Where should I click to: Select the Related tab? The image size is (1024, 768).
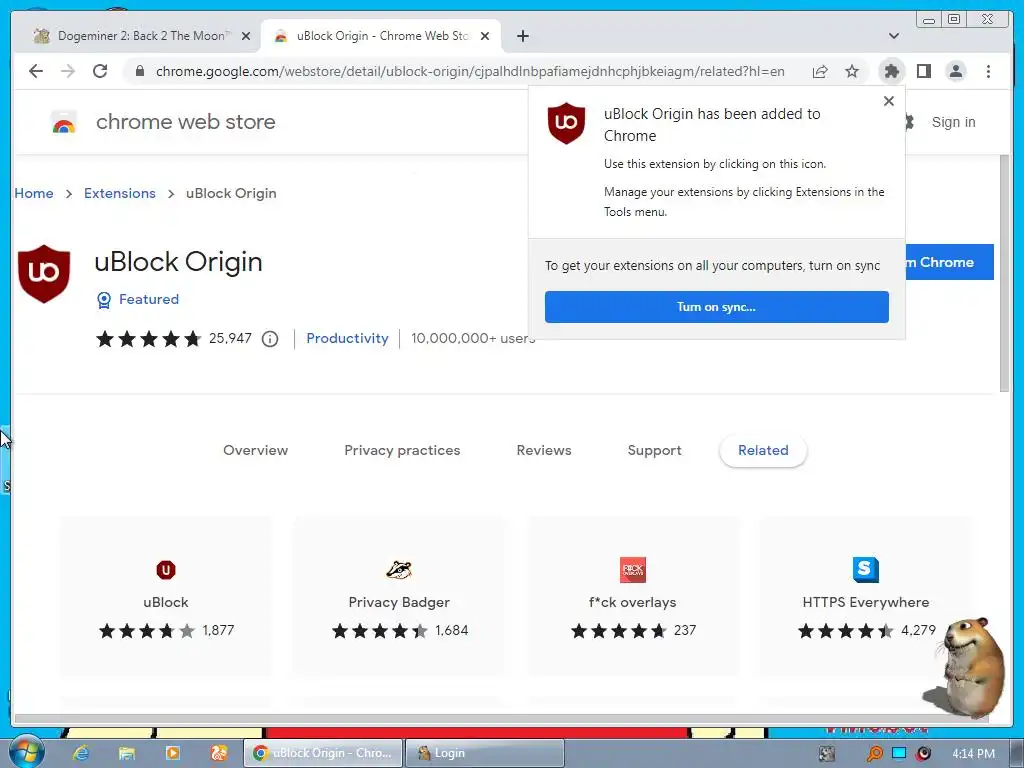(x=763, y=450)
